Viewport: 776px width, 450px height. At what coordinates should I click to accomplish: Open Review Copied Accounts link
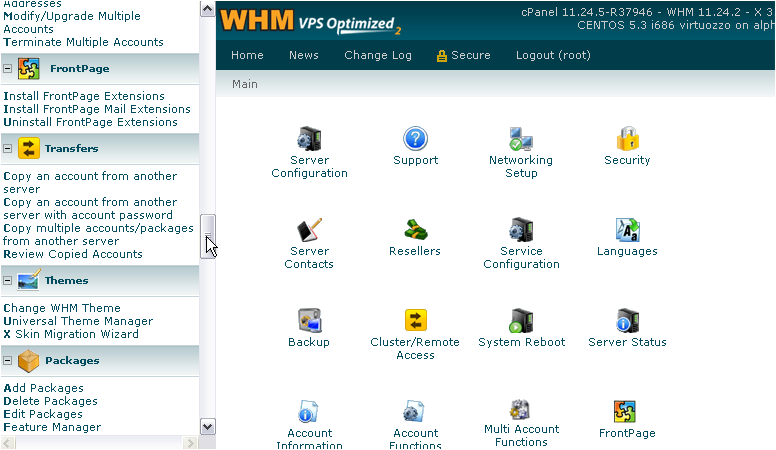point(73,254)
